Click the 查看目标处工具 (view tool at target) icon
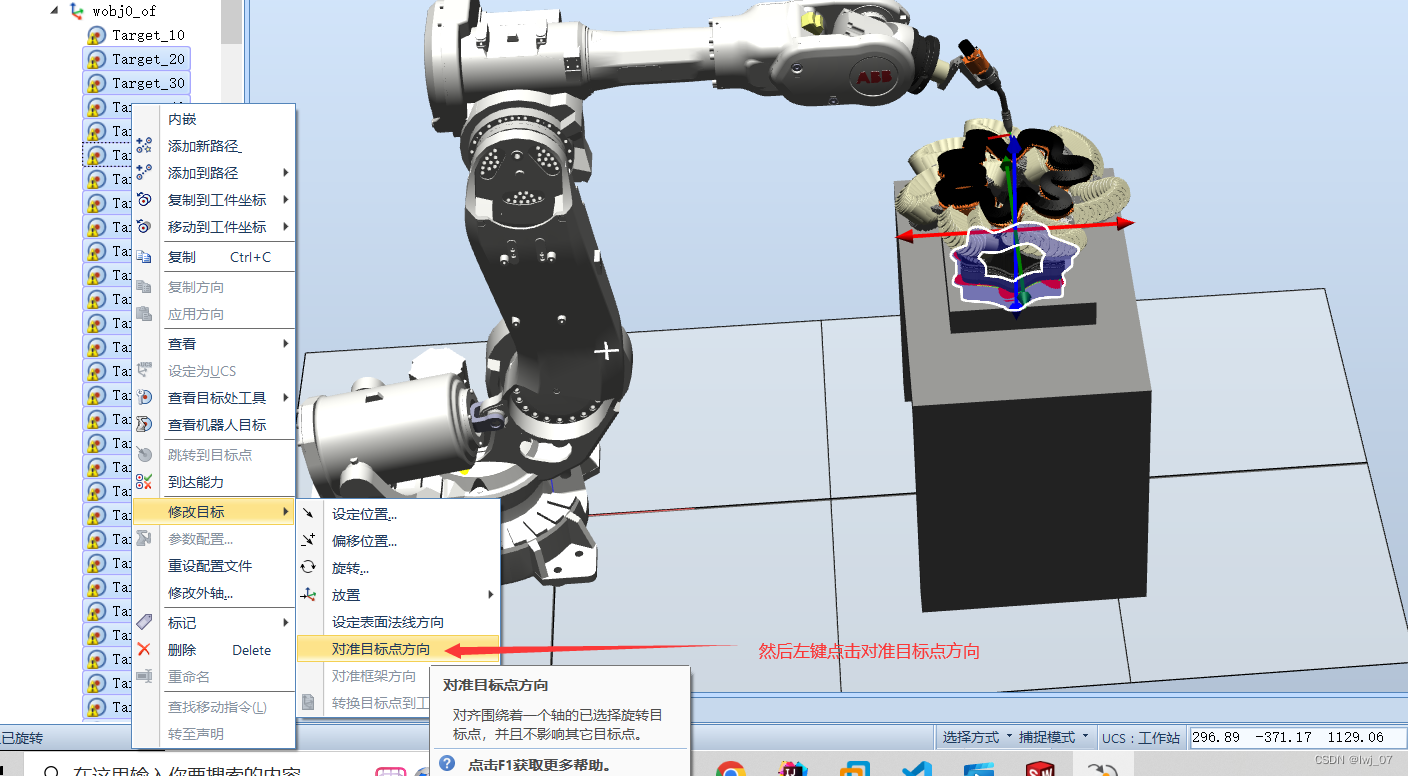1408x776 pixels. (x=144, y=398)
